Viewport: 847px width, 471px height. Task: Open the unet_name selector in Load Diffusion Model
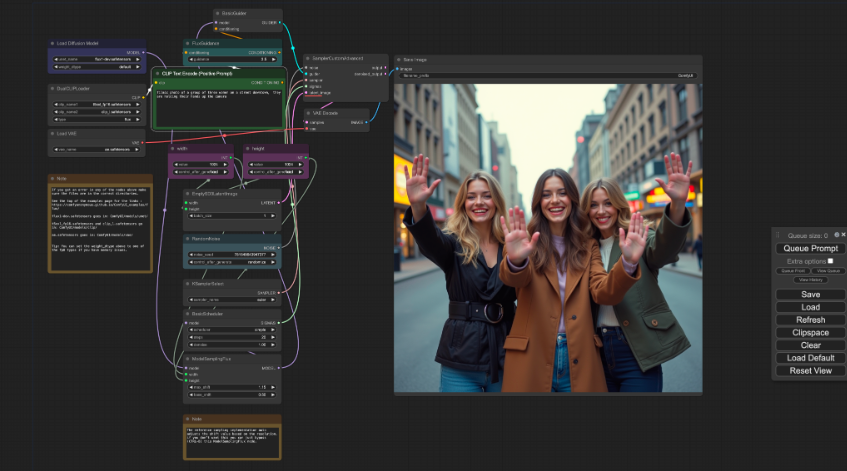(x=97, y=59)
